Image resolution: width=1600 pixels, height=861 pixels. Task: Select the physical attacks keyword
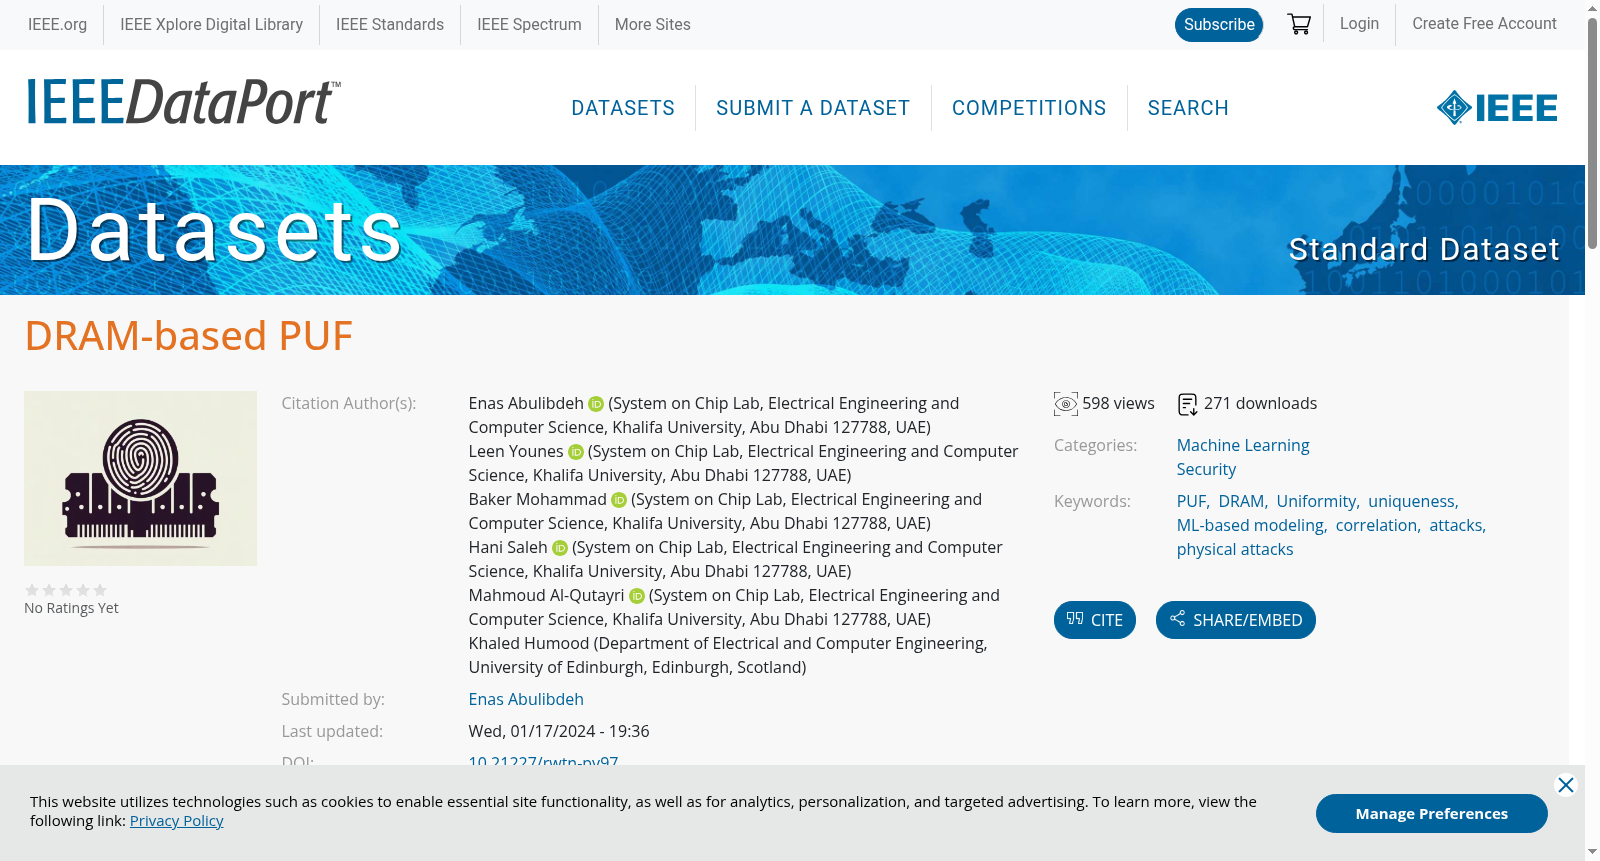coord(1235,549)
